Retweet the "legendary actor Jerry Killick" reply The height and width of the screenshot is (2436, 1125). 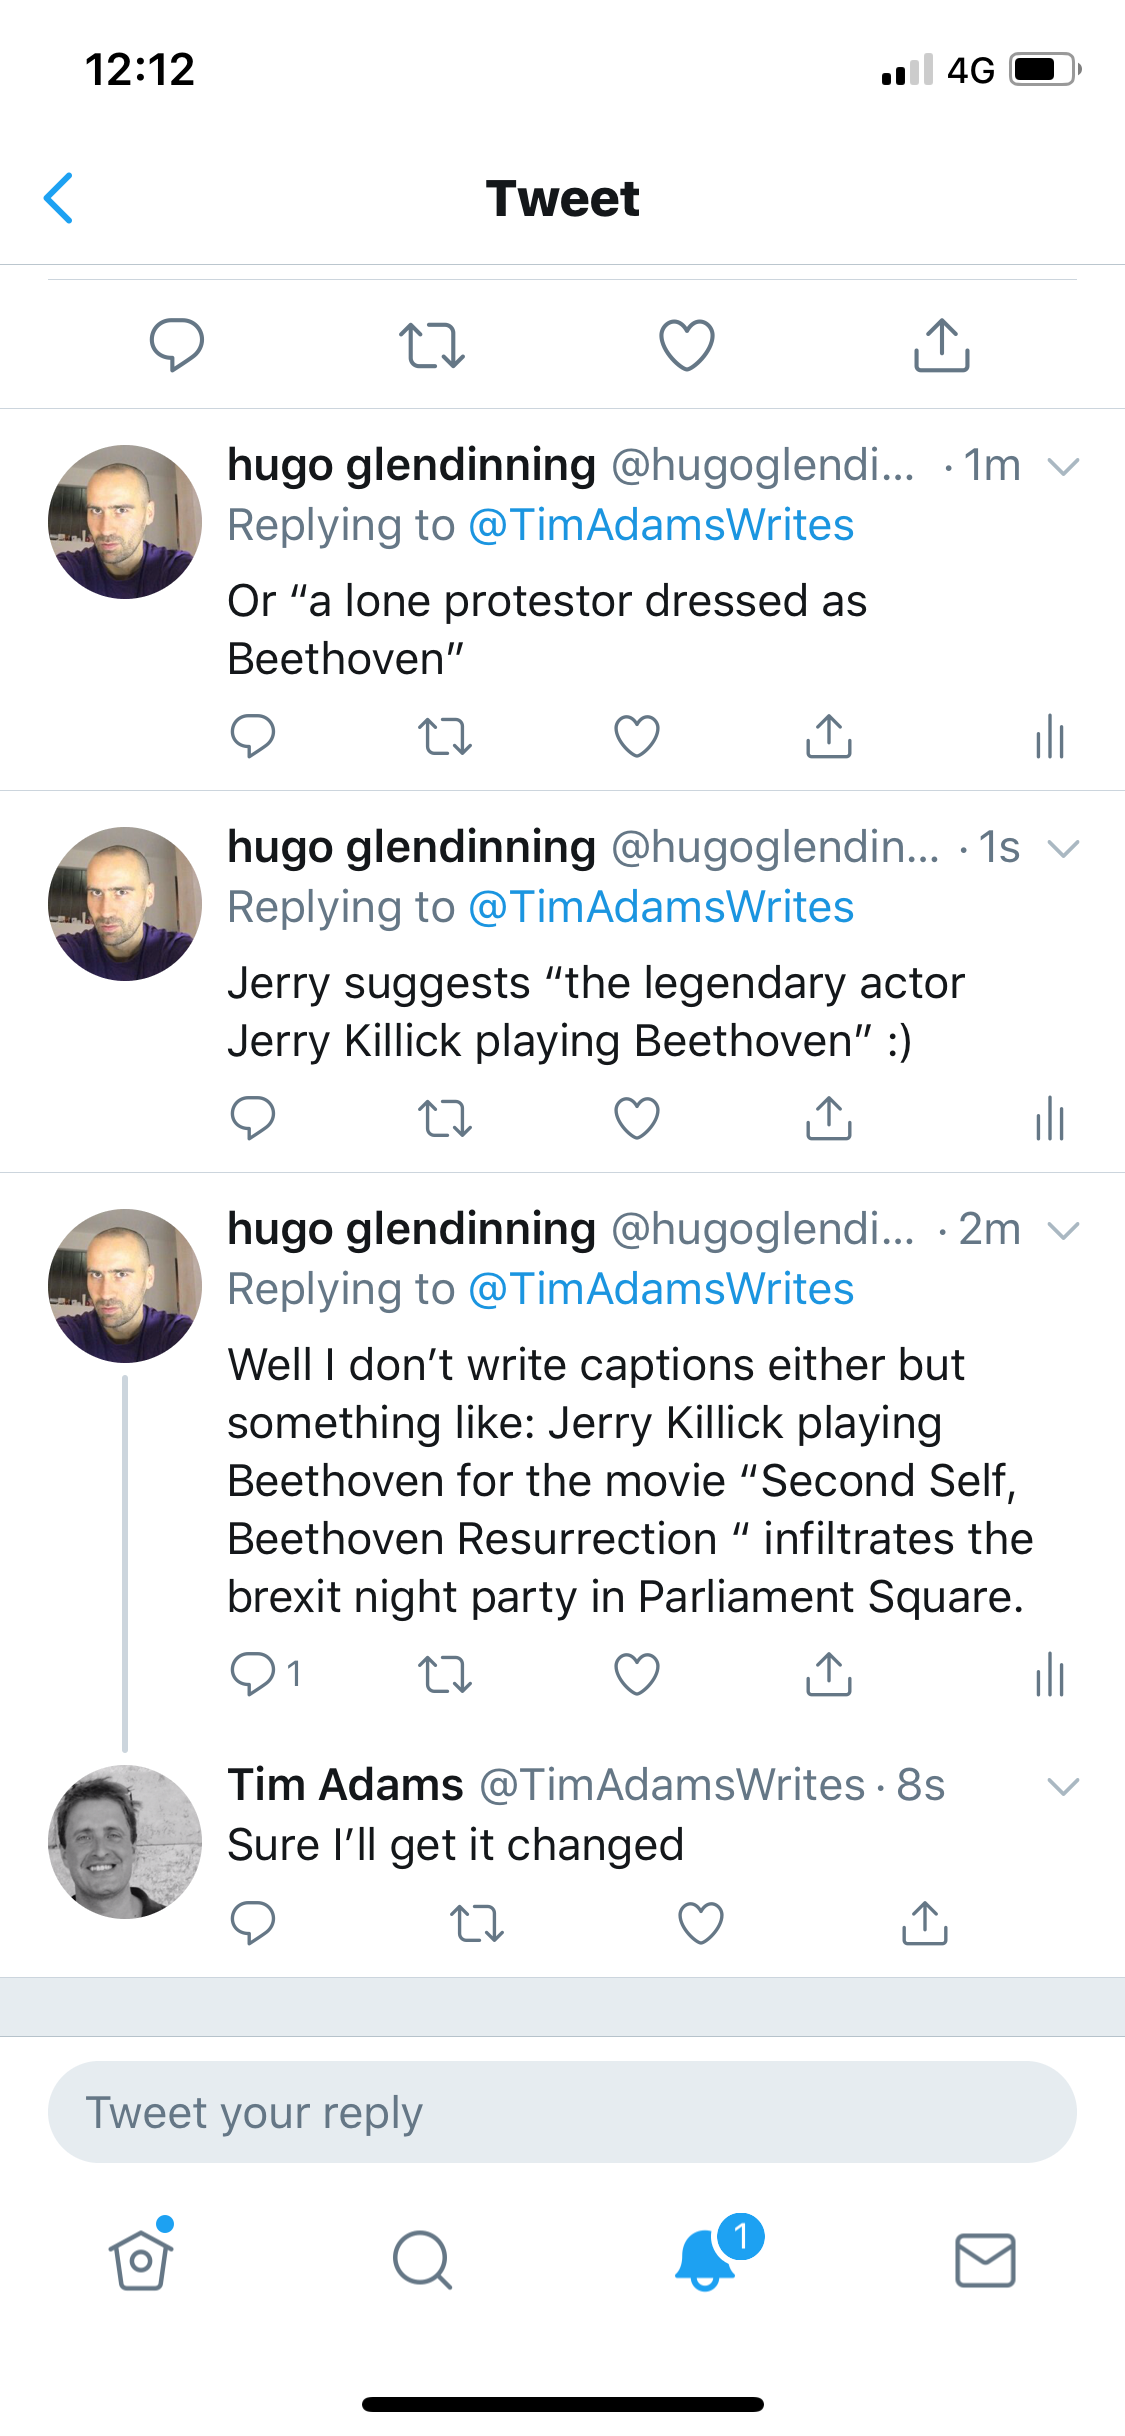click(444, 1119)
